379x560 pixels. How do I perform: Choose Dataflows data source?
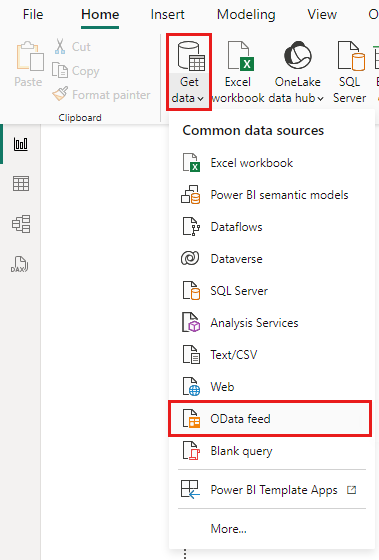[x=272, y=227]
